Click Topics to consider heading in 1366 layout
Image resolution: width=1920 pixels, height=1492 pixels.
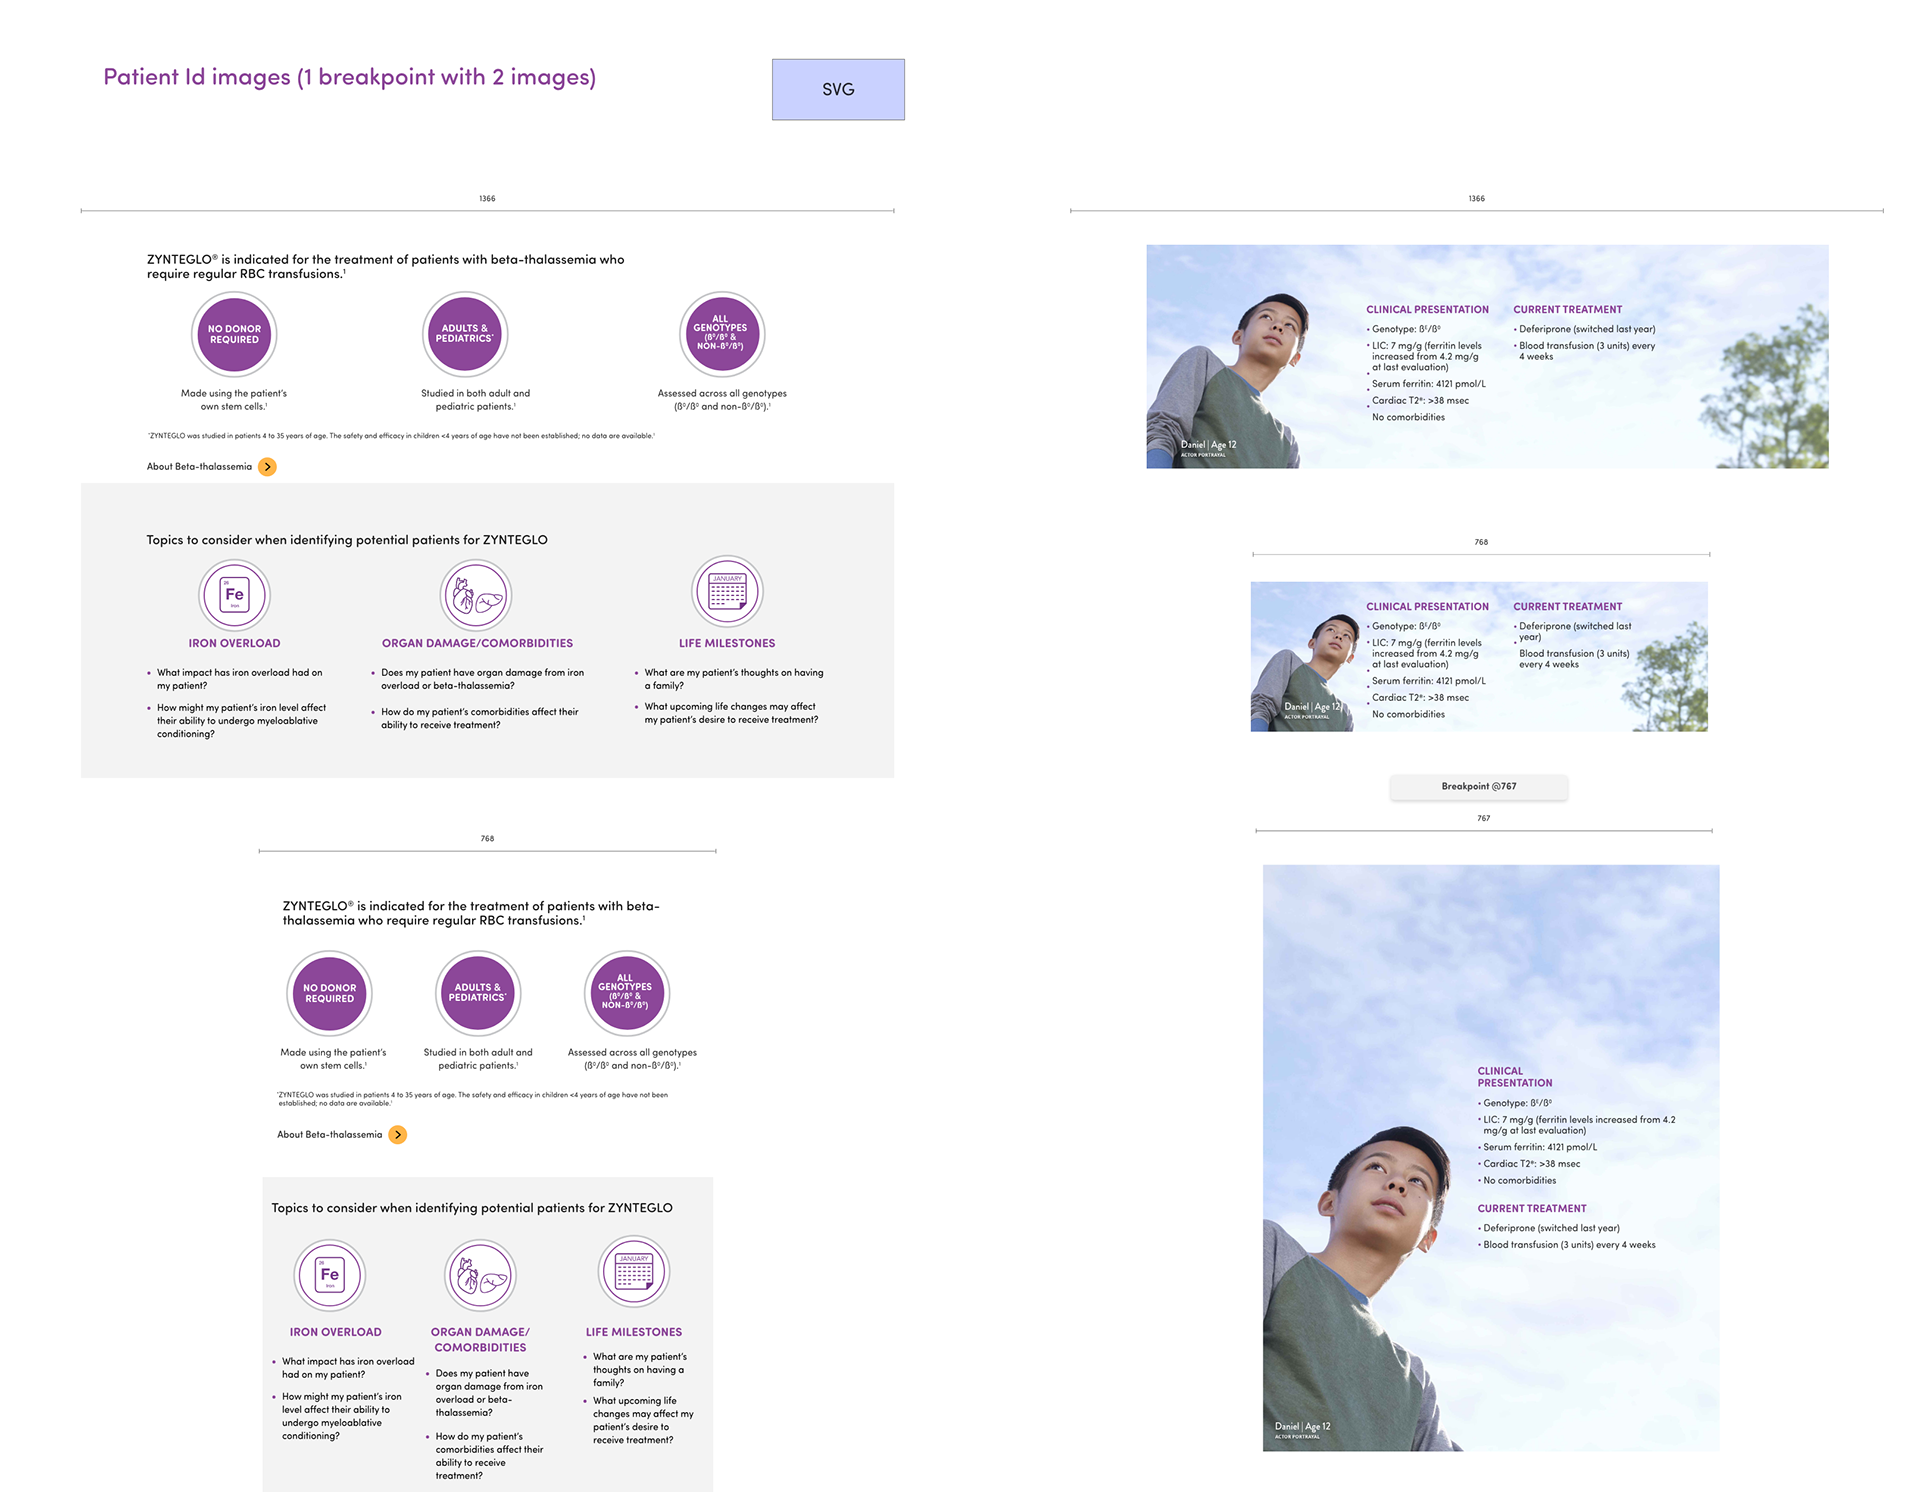pyautogui.click(x=347, y=540)
